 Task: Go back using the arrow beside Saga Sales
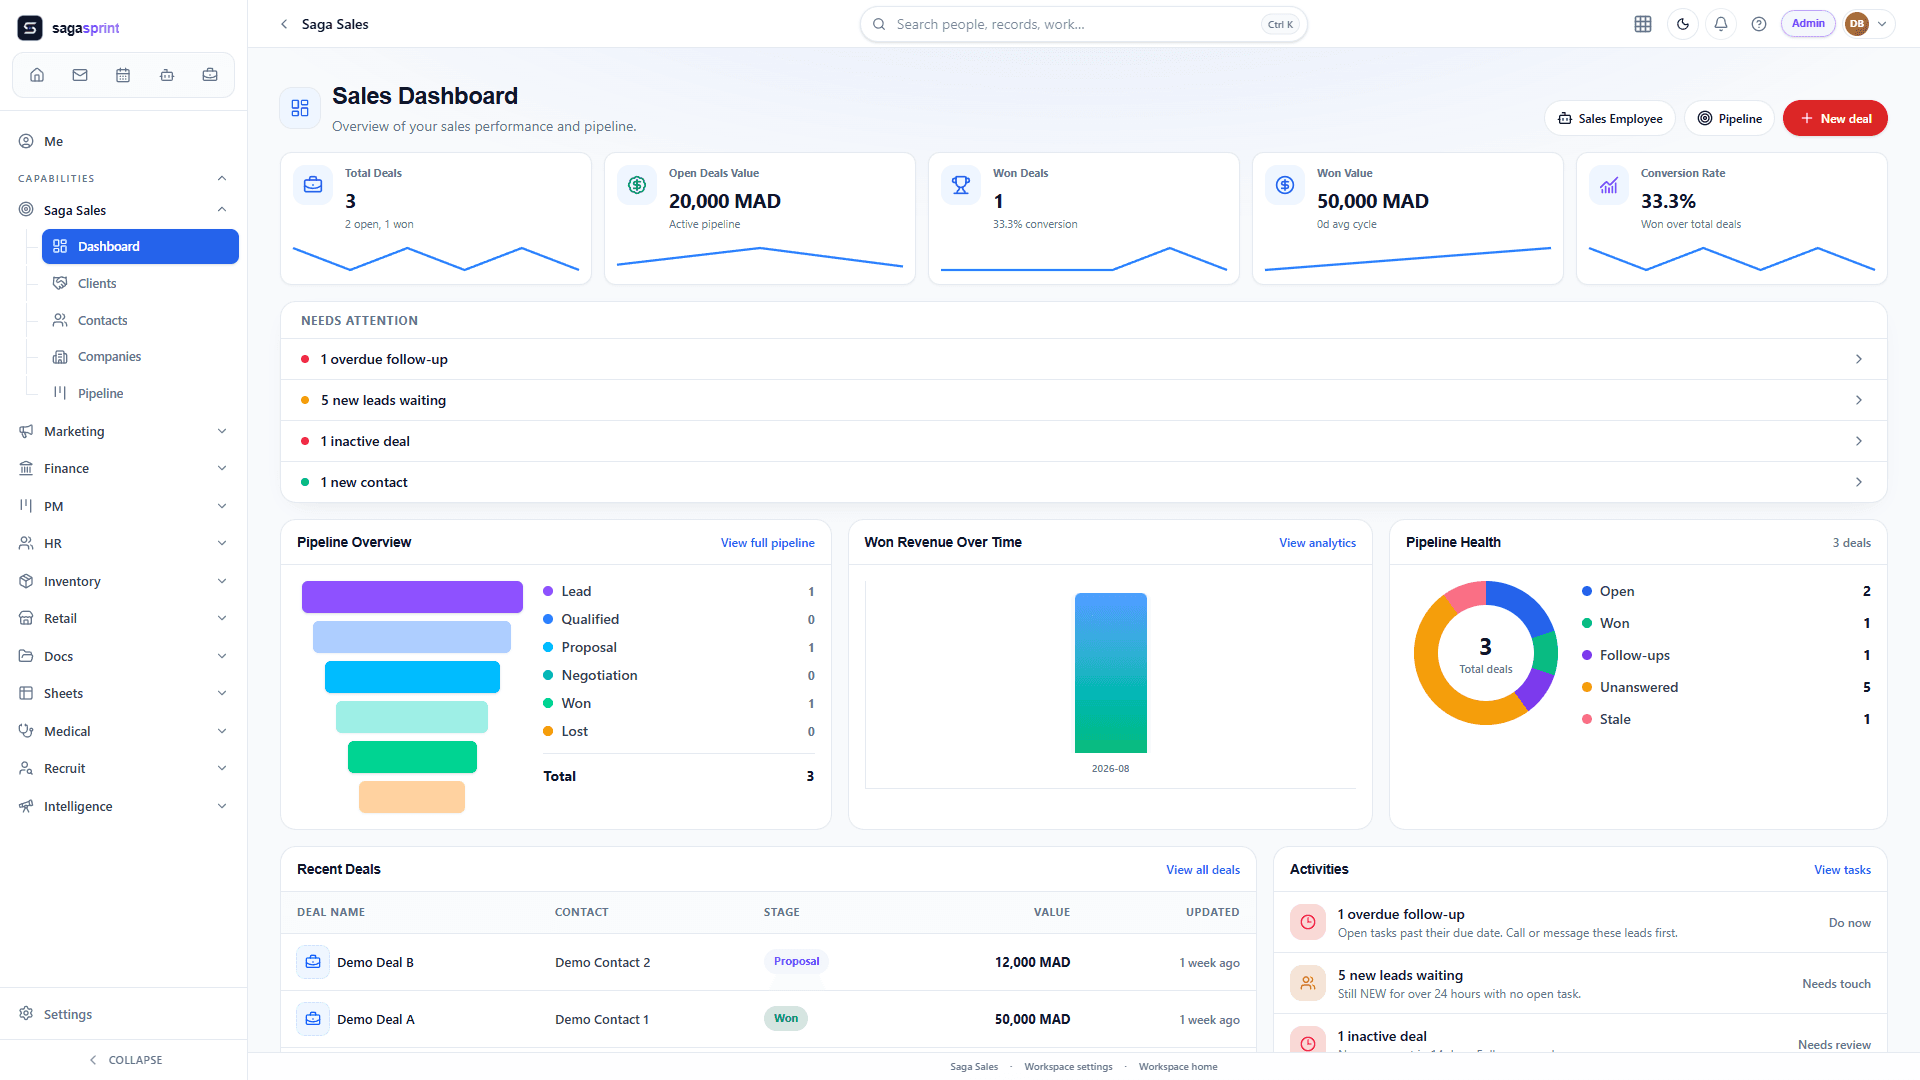[x=284, y=24]
